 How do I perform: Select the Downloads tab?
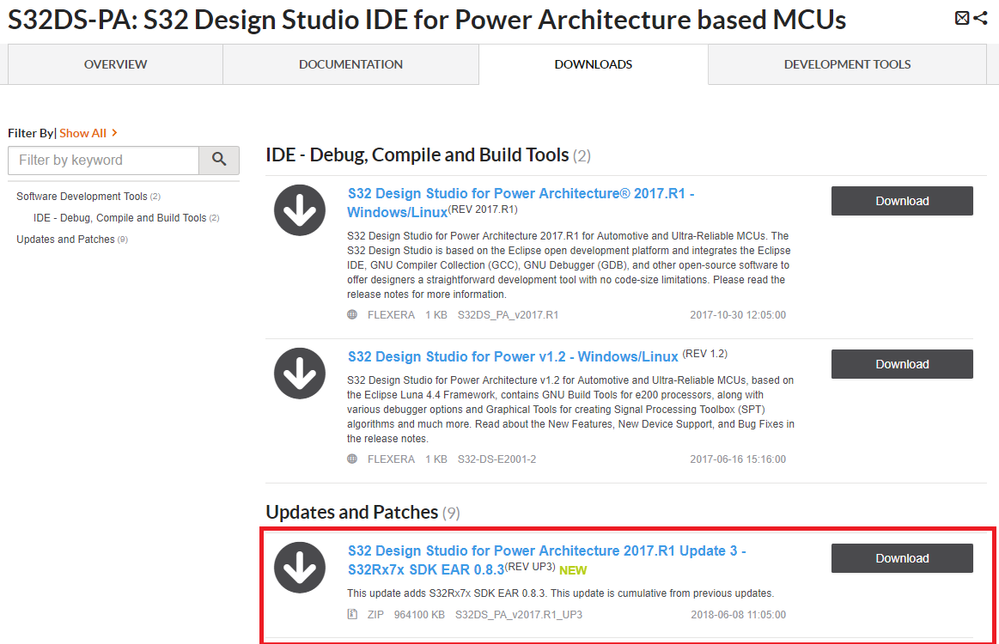tap(593, 64)
